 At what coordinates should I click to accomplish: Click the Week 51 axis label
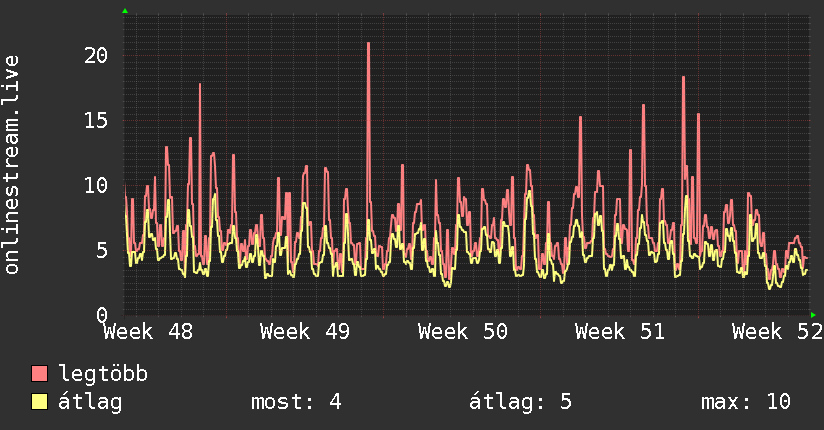point(620,332)
